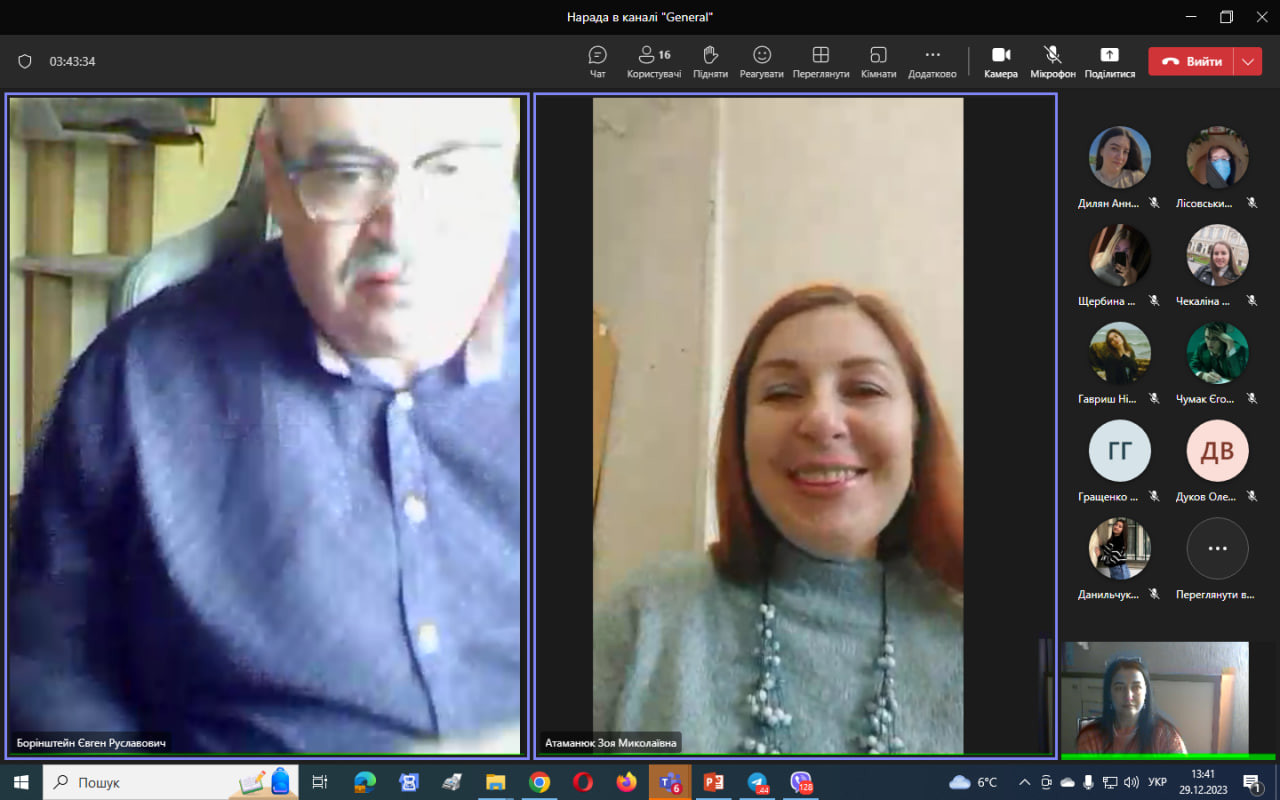Raise your hand with Підняти
Screen dimensions: 1280x800
click(710, 61)
